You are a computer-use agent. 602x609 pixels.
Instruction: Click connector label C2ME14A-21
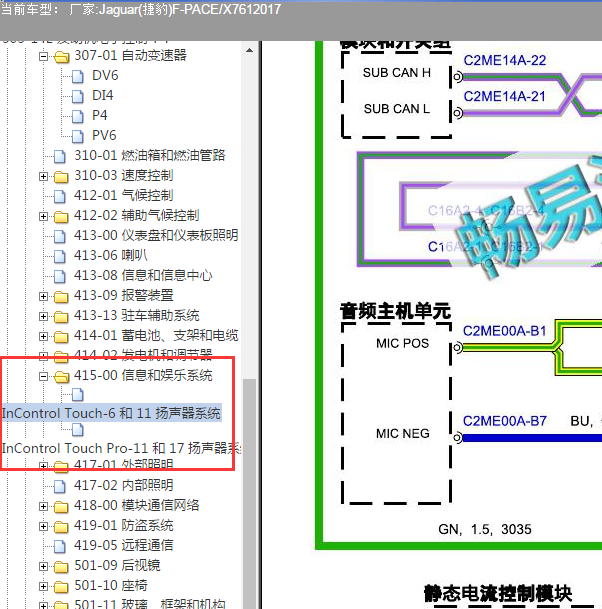coord(505,96)
